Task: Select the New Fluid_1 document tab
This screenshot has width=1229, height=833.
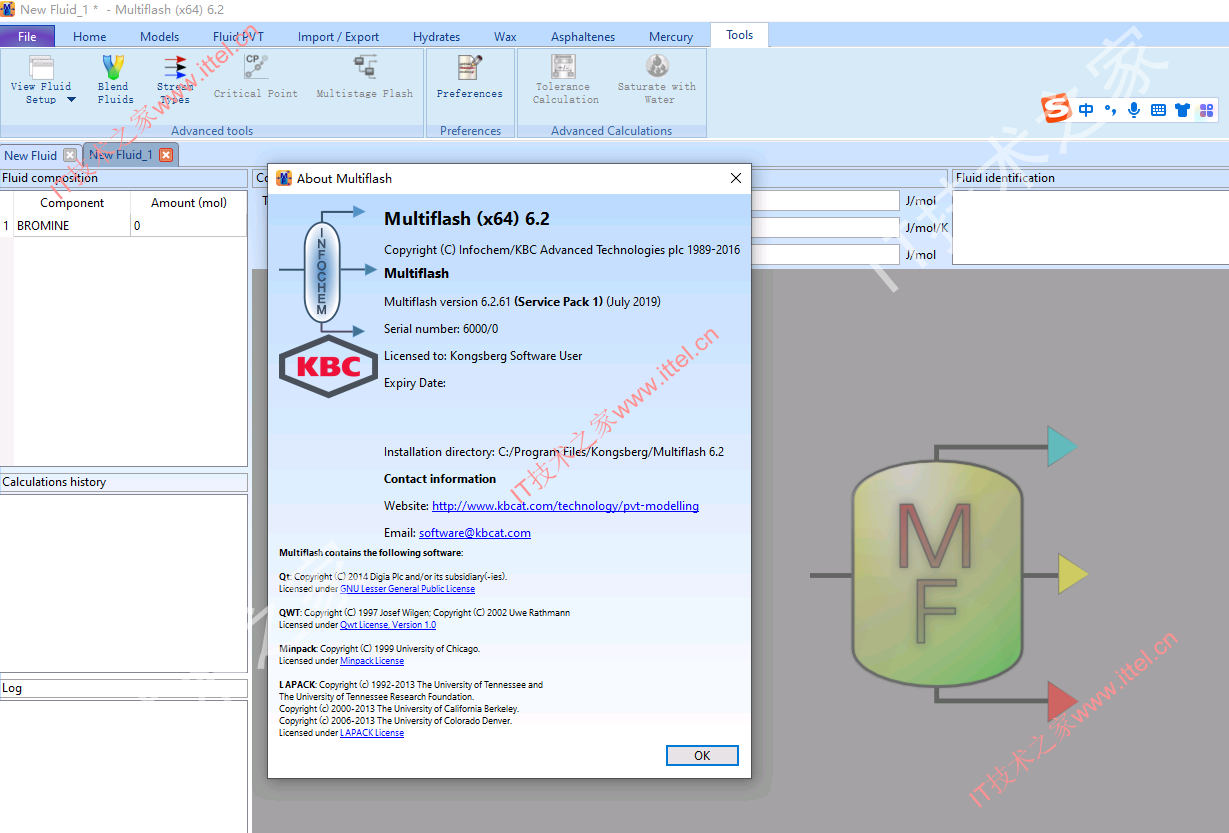Action: (x=121, y=154)
